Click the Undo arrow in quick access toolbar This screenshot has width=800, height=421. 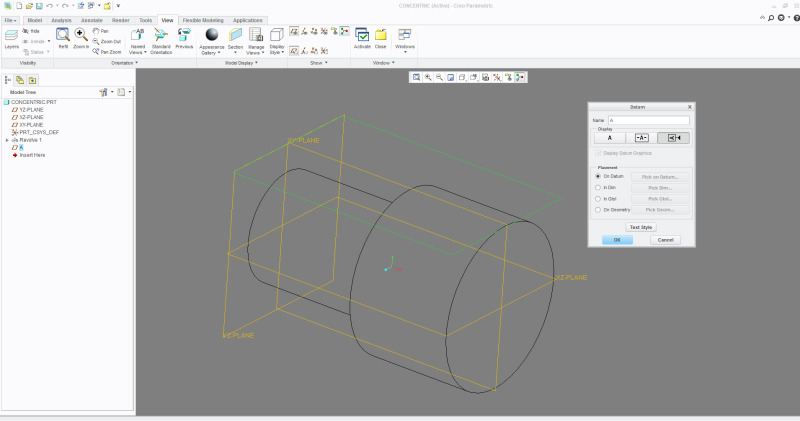coord(49,6)
